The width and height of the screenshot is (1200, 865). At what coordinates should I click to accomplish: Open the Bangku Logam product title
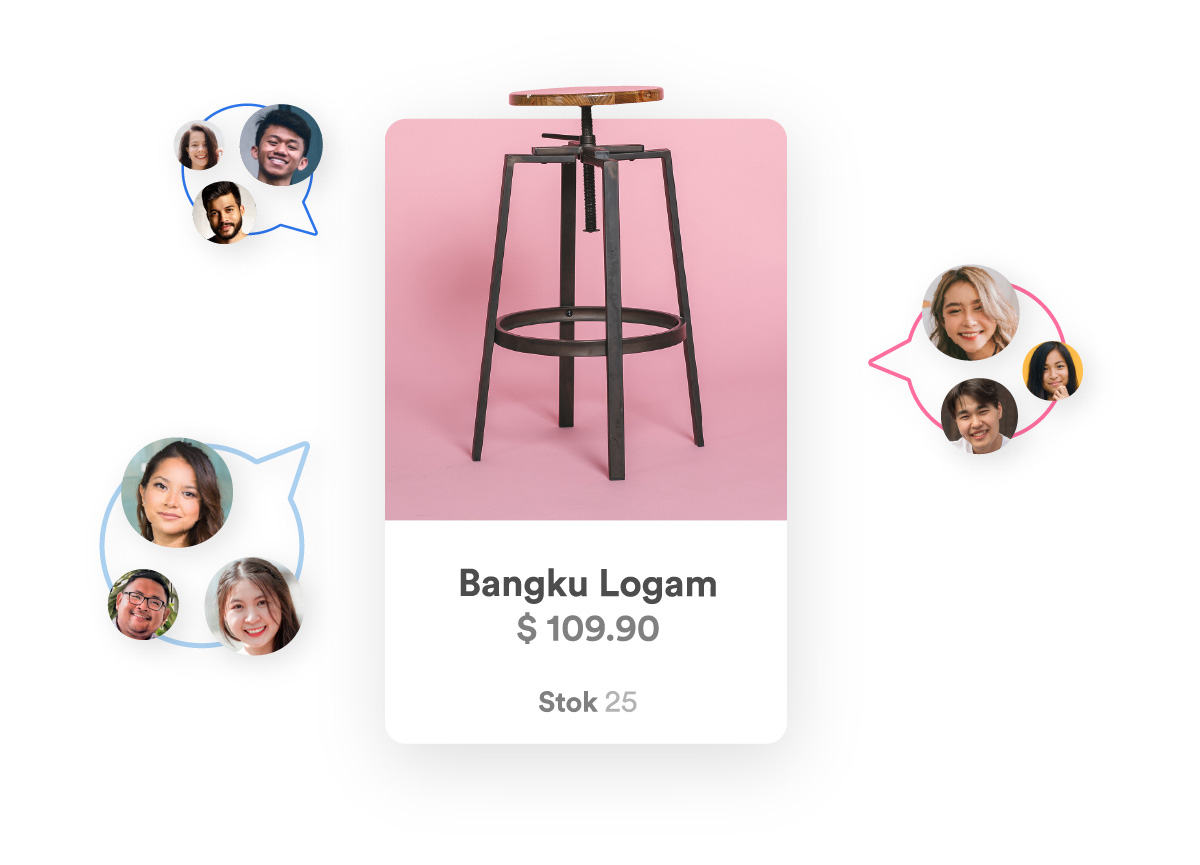pos(588,584)
